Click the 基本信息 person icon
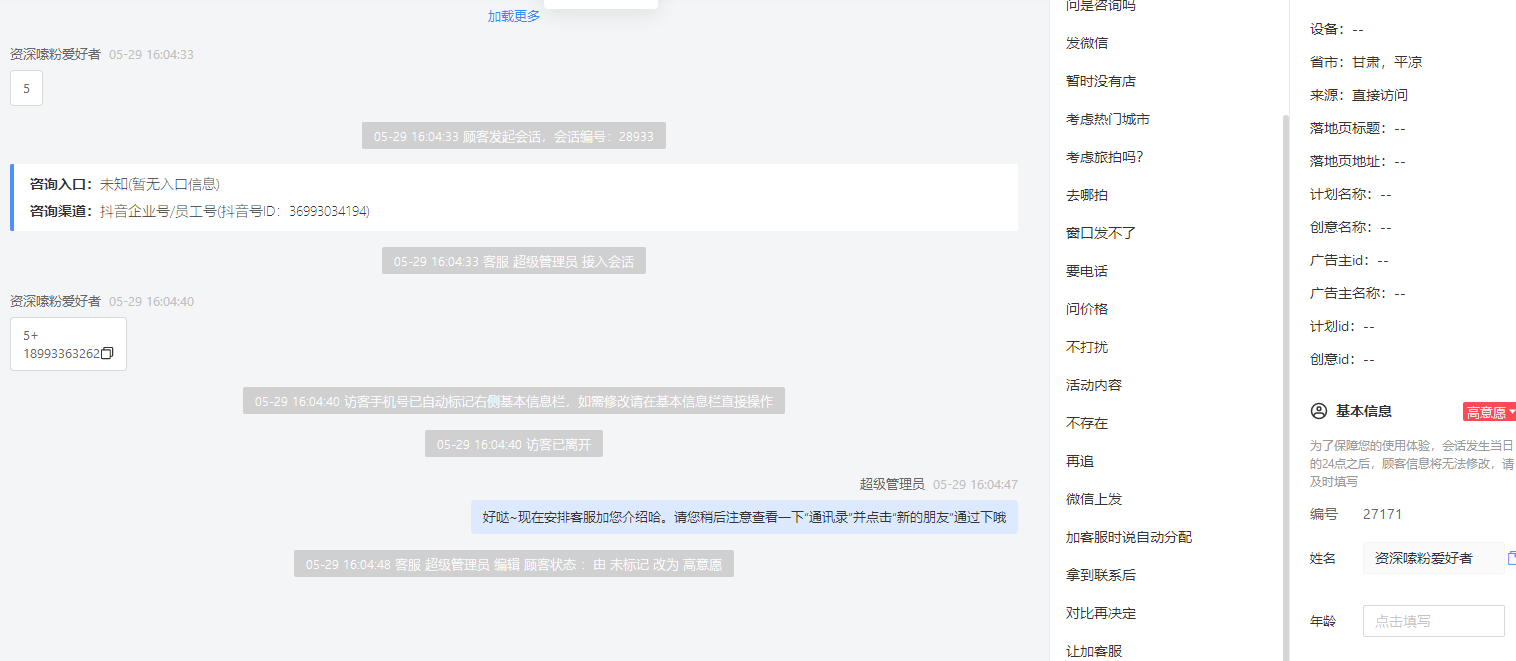 point(1318,411)
